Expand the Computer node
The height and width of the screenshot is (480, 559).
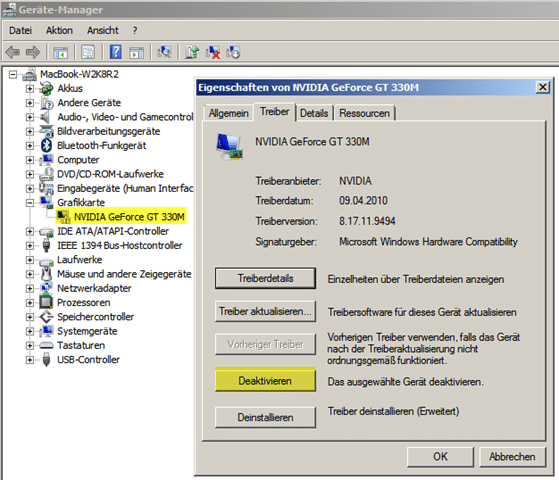click(x=30, y=160)
